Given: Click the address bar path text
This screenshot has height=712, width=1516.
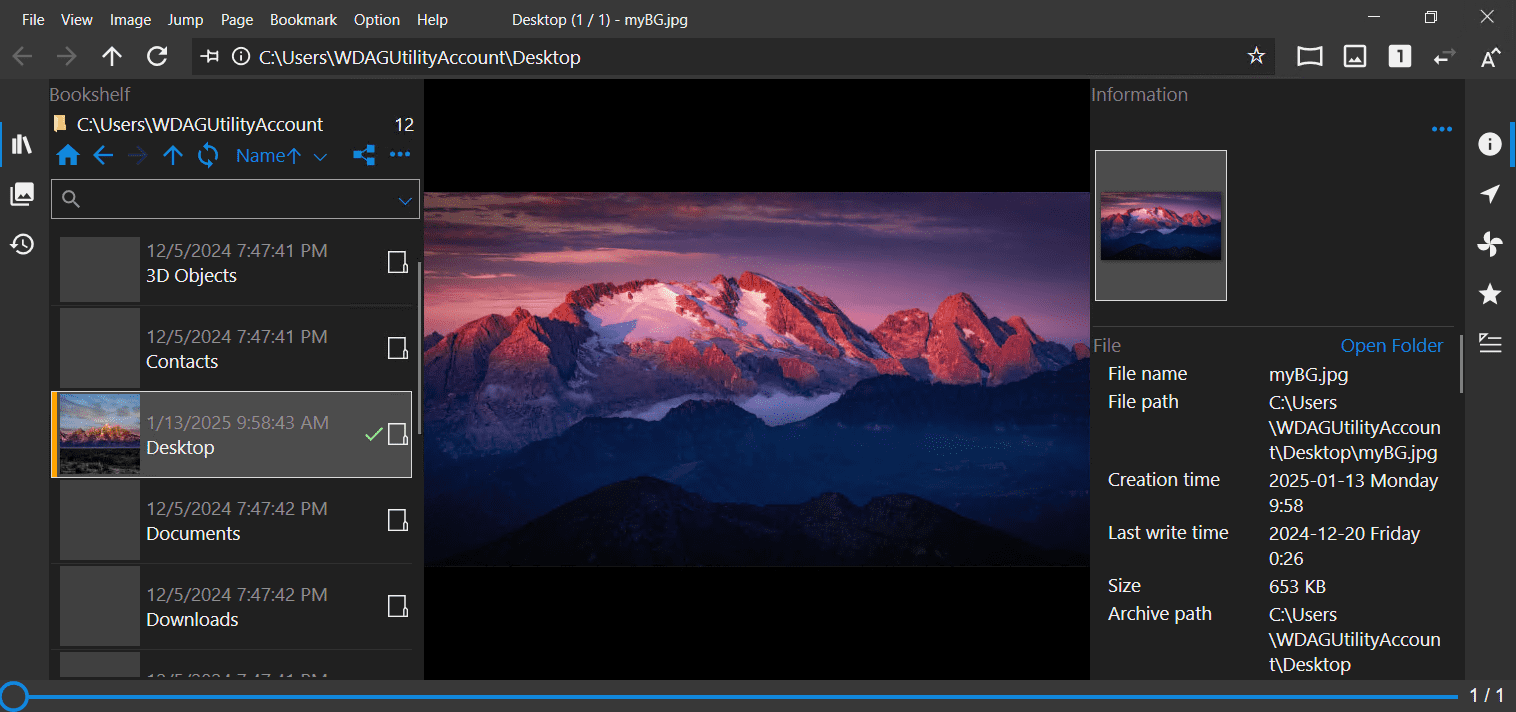Looking at the screenshot, I should point(420,57).
